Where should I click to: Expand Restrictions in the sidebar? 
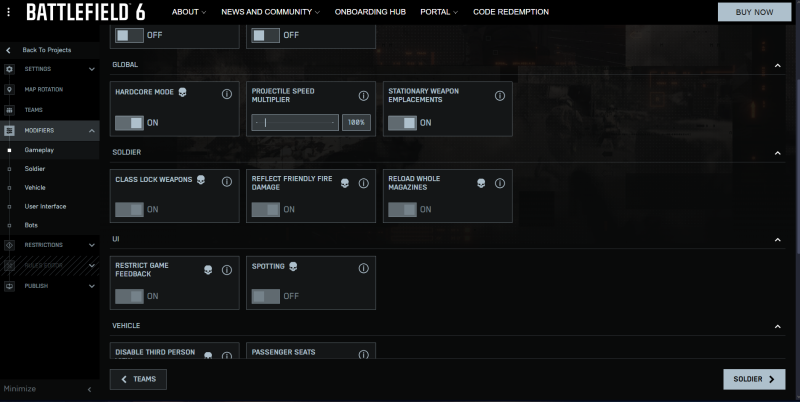[92, 245]
